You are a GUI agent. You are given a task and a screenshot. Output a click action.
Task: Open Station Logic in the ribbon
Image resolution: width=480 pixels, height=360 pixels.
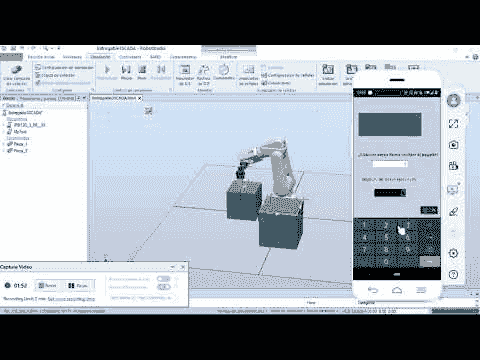coord(56,75)
